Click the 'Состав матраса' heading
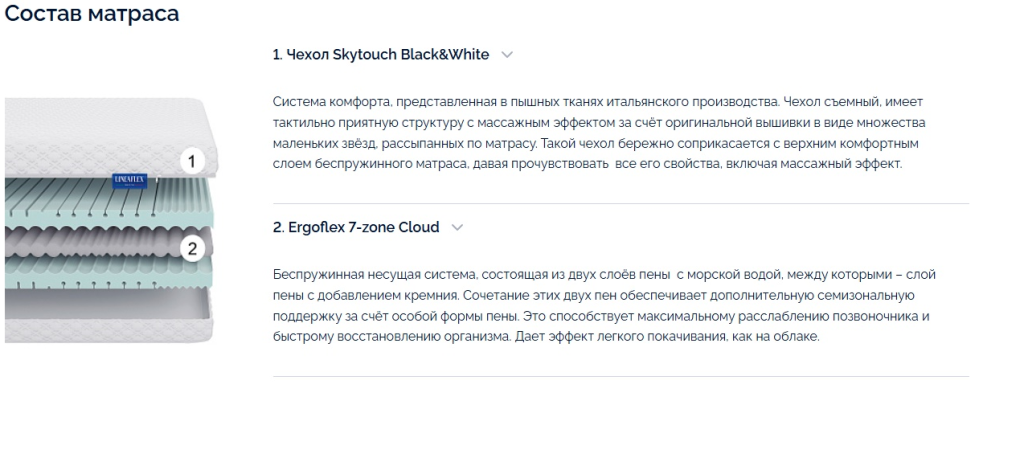 tap(92, 13)
